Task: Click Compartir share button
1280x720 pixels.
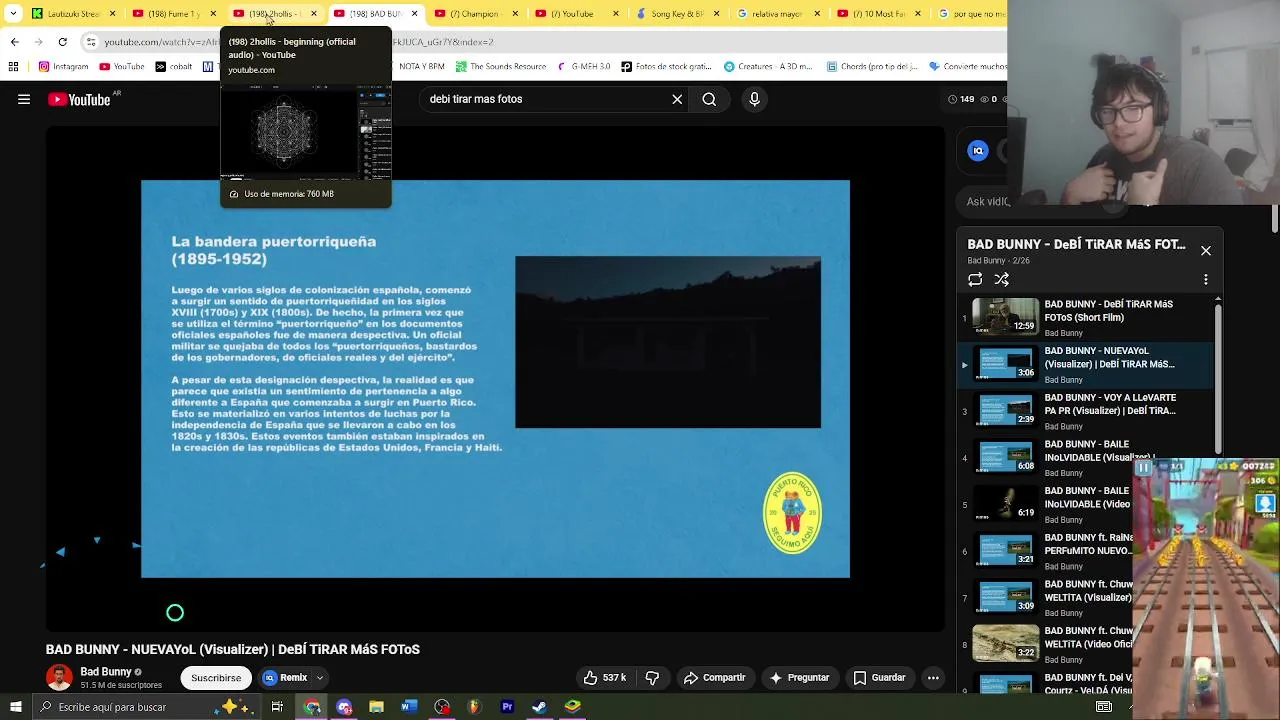Action: coord(714,677)
